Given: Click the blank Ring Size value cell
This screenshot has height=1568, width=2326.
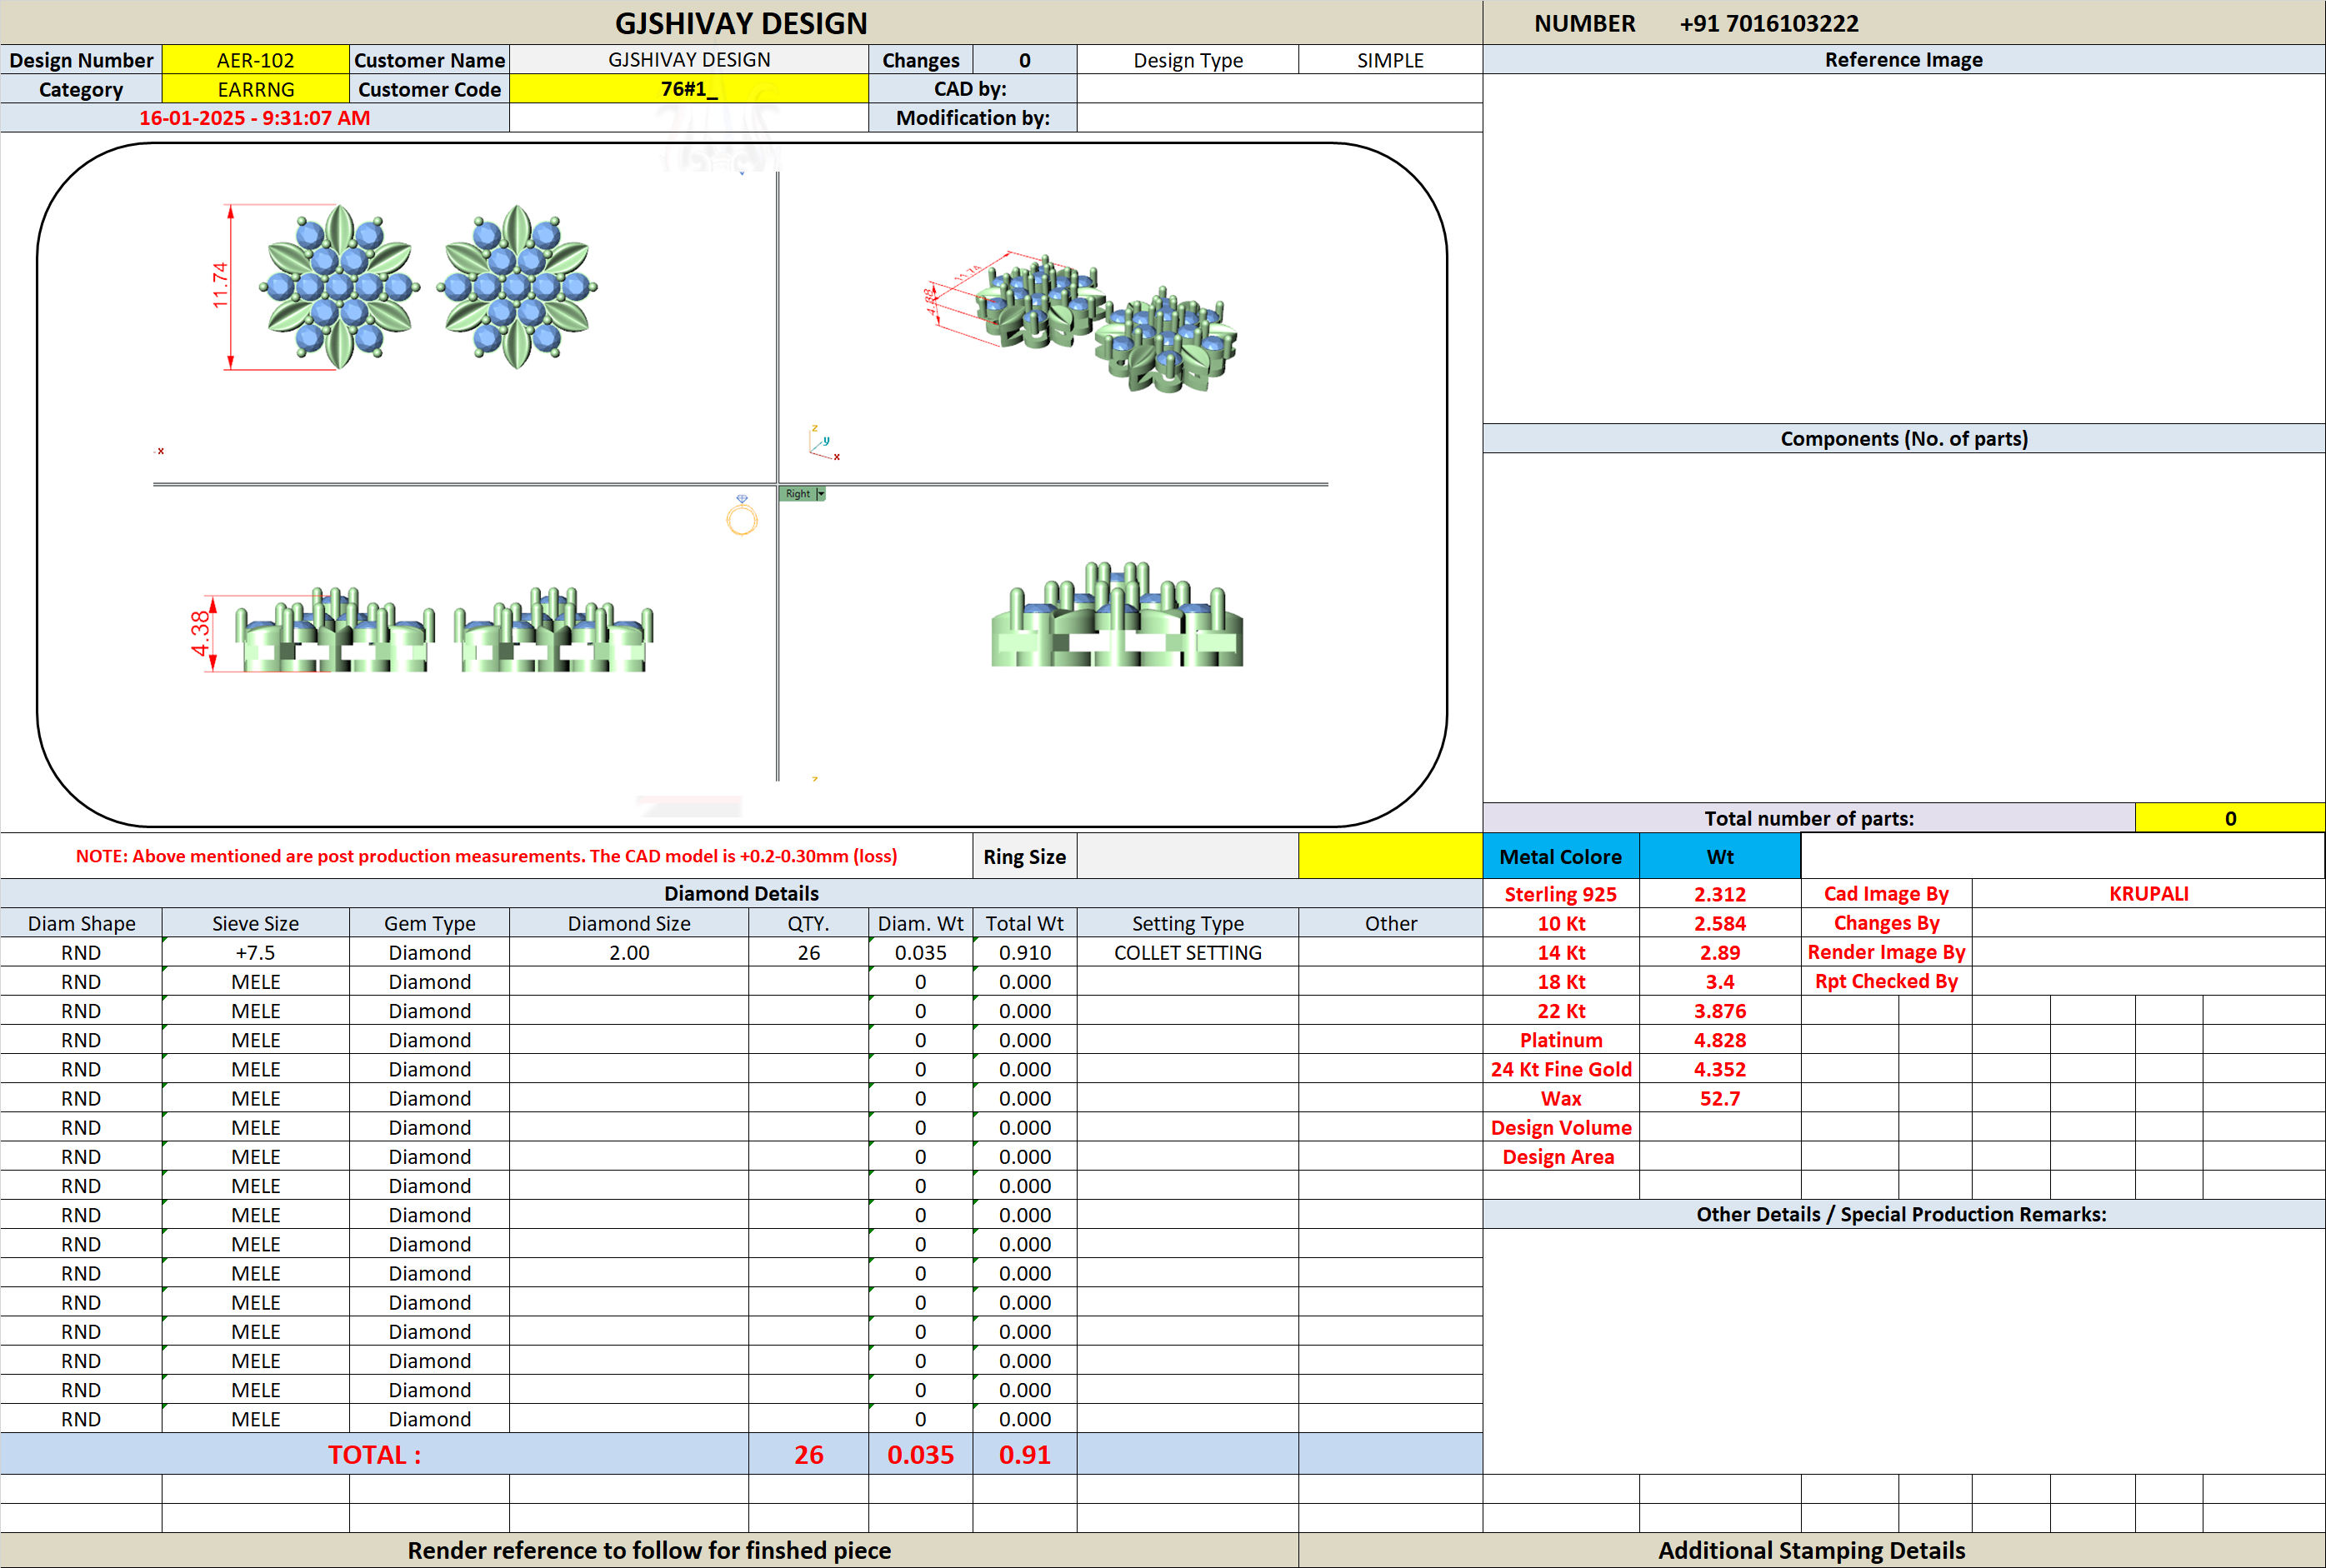Looking at the screenshot, I should pos(1187,857).
